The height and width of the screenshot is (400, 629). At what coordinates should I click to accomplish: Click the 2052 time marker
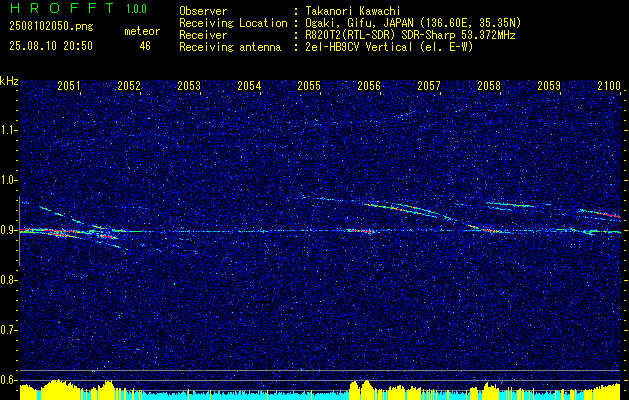click(x=129, y=86)
